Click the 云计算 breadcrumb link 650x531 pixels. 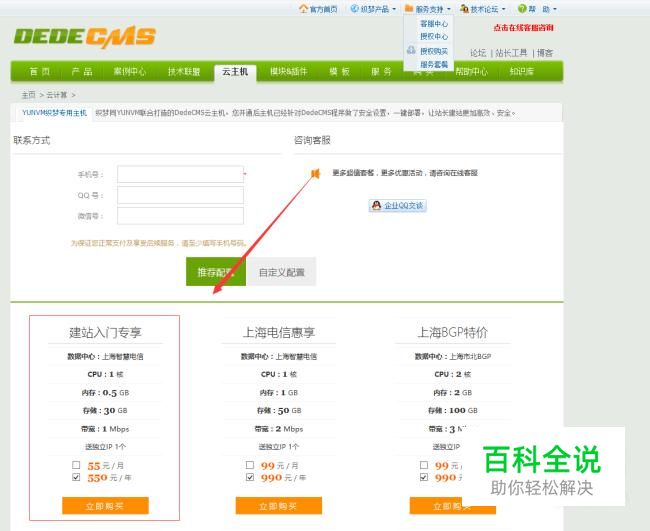click(x=56, y=95)
